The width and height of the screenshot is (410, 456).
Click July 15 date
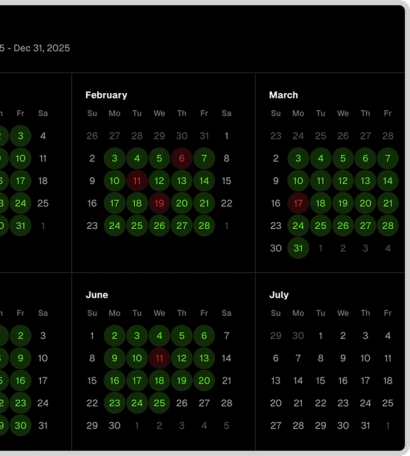[x=321, y=381]
